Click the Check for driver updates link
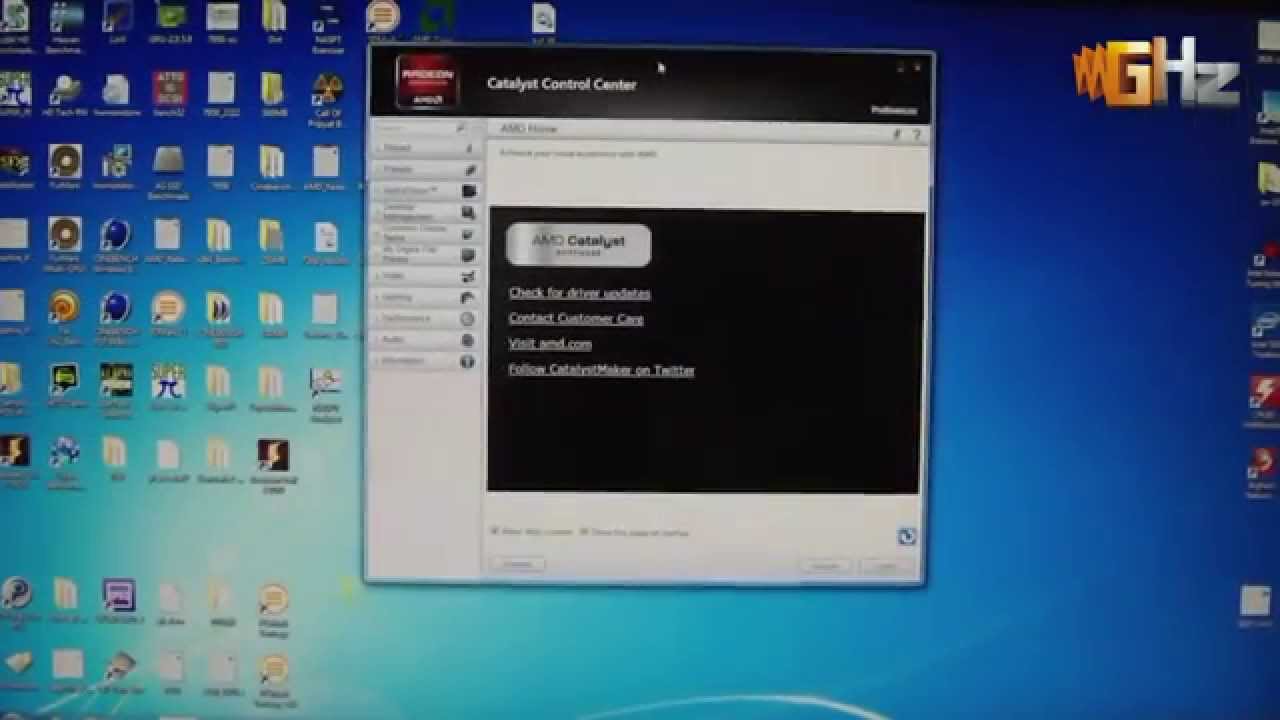The width and height of the screenshot is (1280, 720). point(580,293)
